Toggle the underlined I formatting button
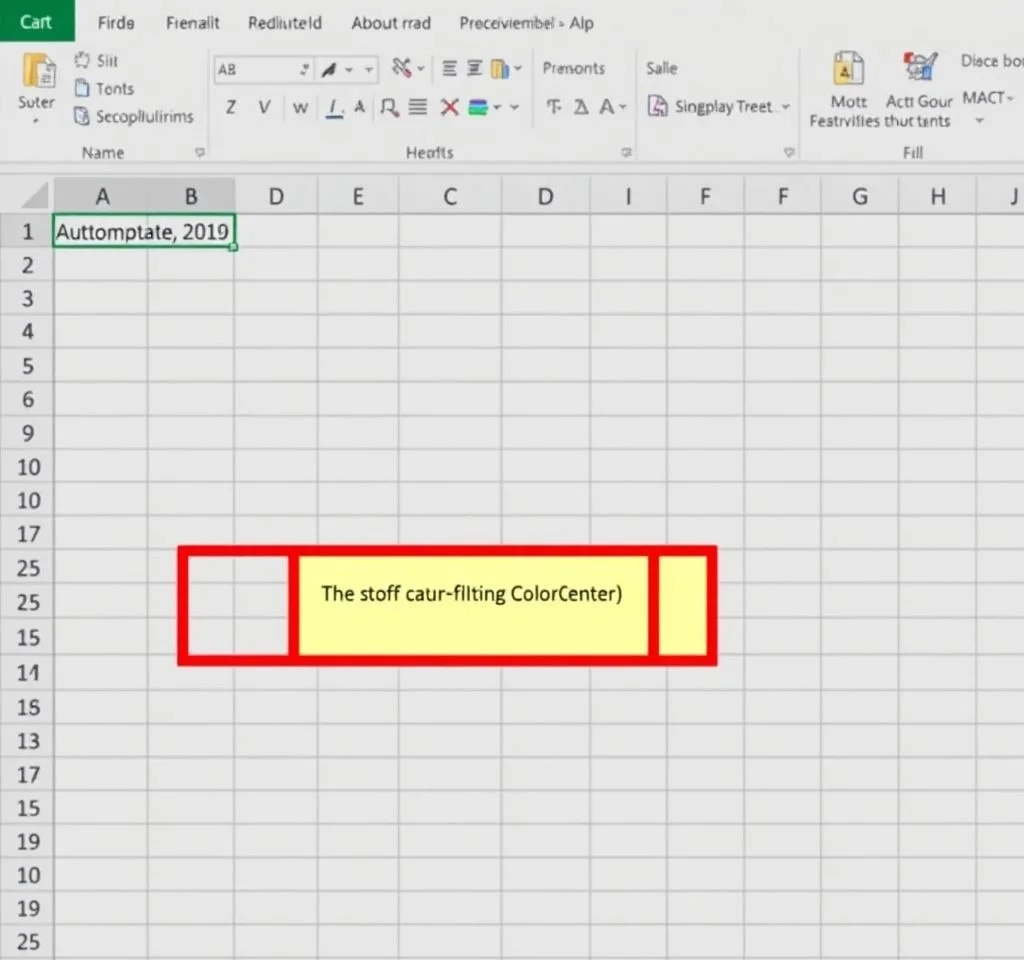Screen dimensions: 1024x960 [334, 107]
